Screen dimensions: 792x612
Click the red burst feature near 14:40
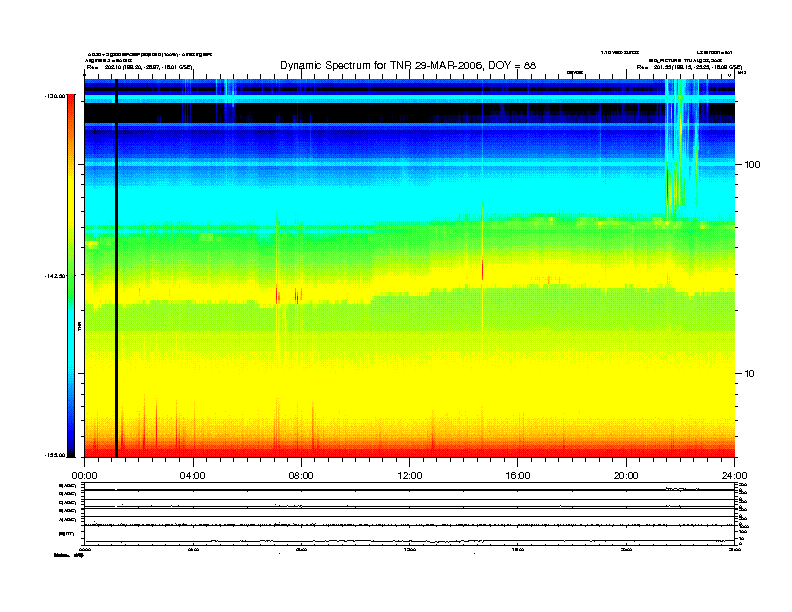coord(482,269)
